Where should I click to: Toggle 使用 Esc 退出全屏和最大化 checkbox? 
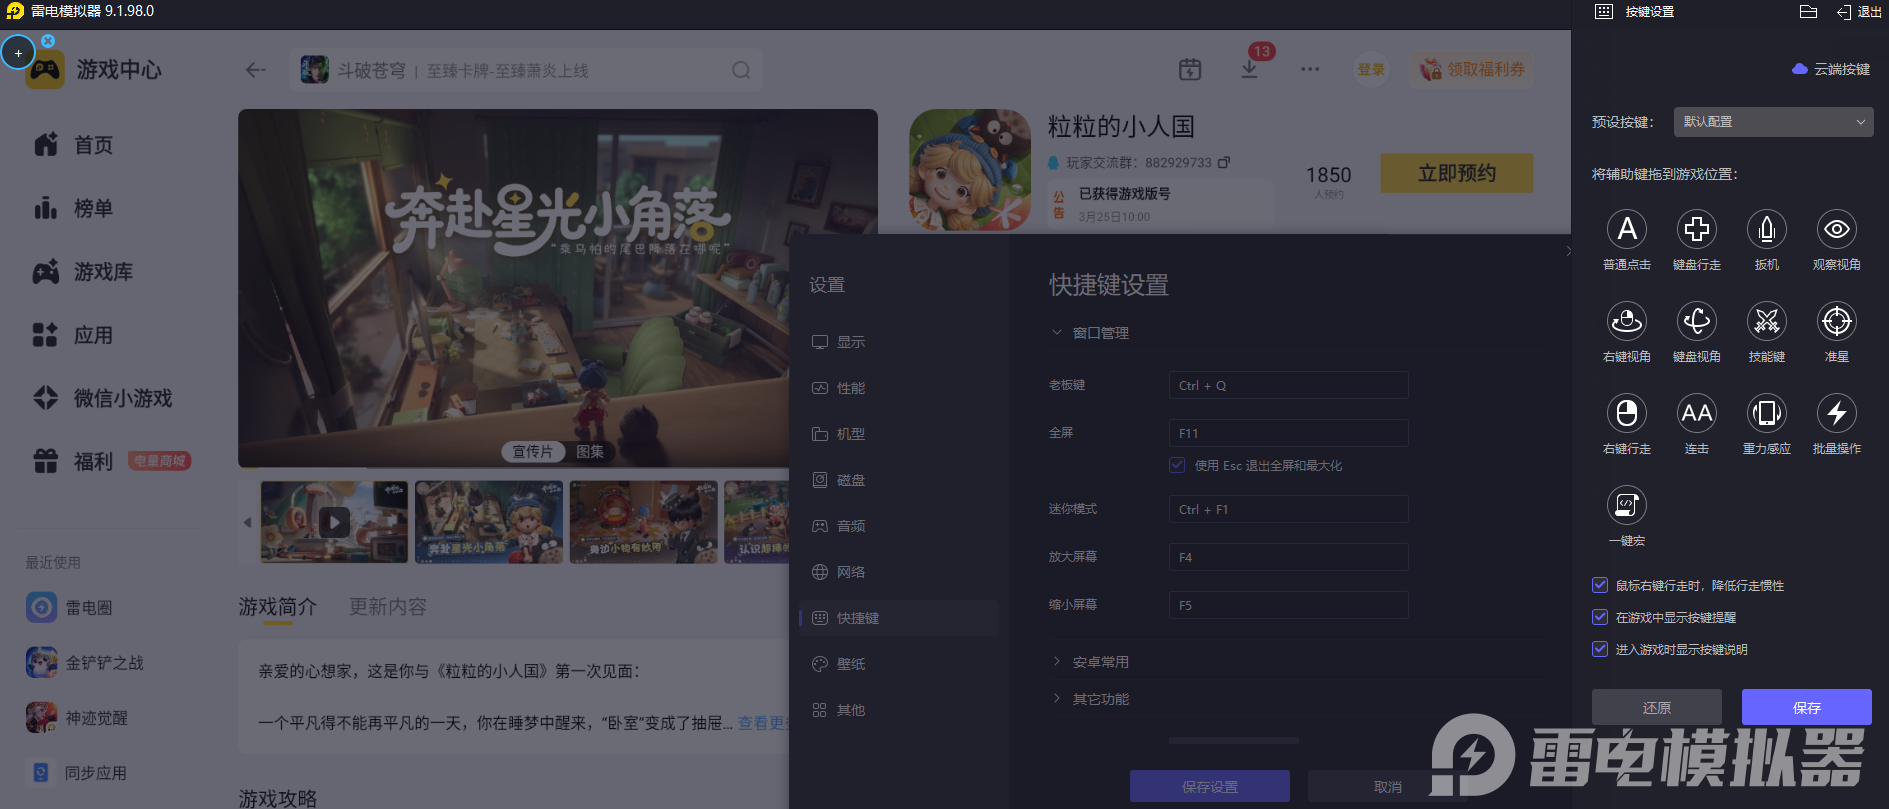click(1177, 465)
